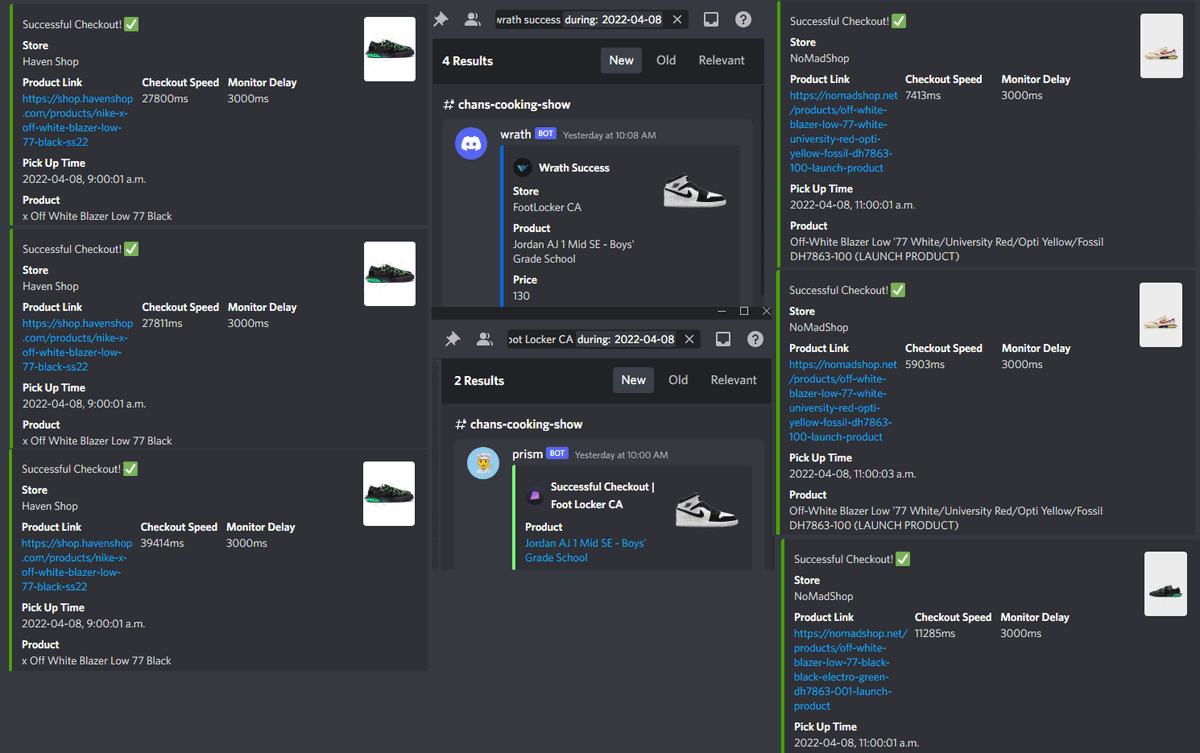Image resolution: width=1200 pixels, height=753 pixels.
Task: Select the Relevant tab in the 2 Results panel
Action: click(733, 380)
